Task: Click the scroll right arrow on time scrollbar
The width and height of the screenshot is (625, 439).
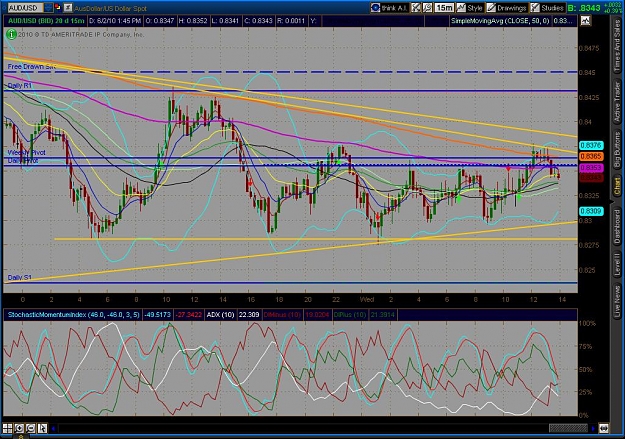Action: tap(593, 429)
